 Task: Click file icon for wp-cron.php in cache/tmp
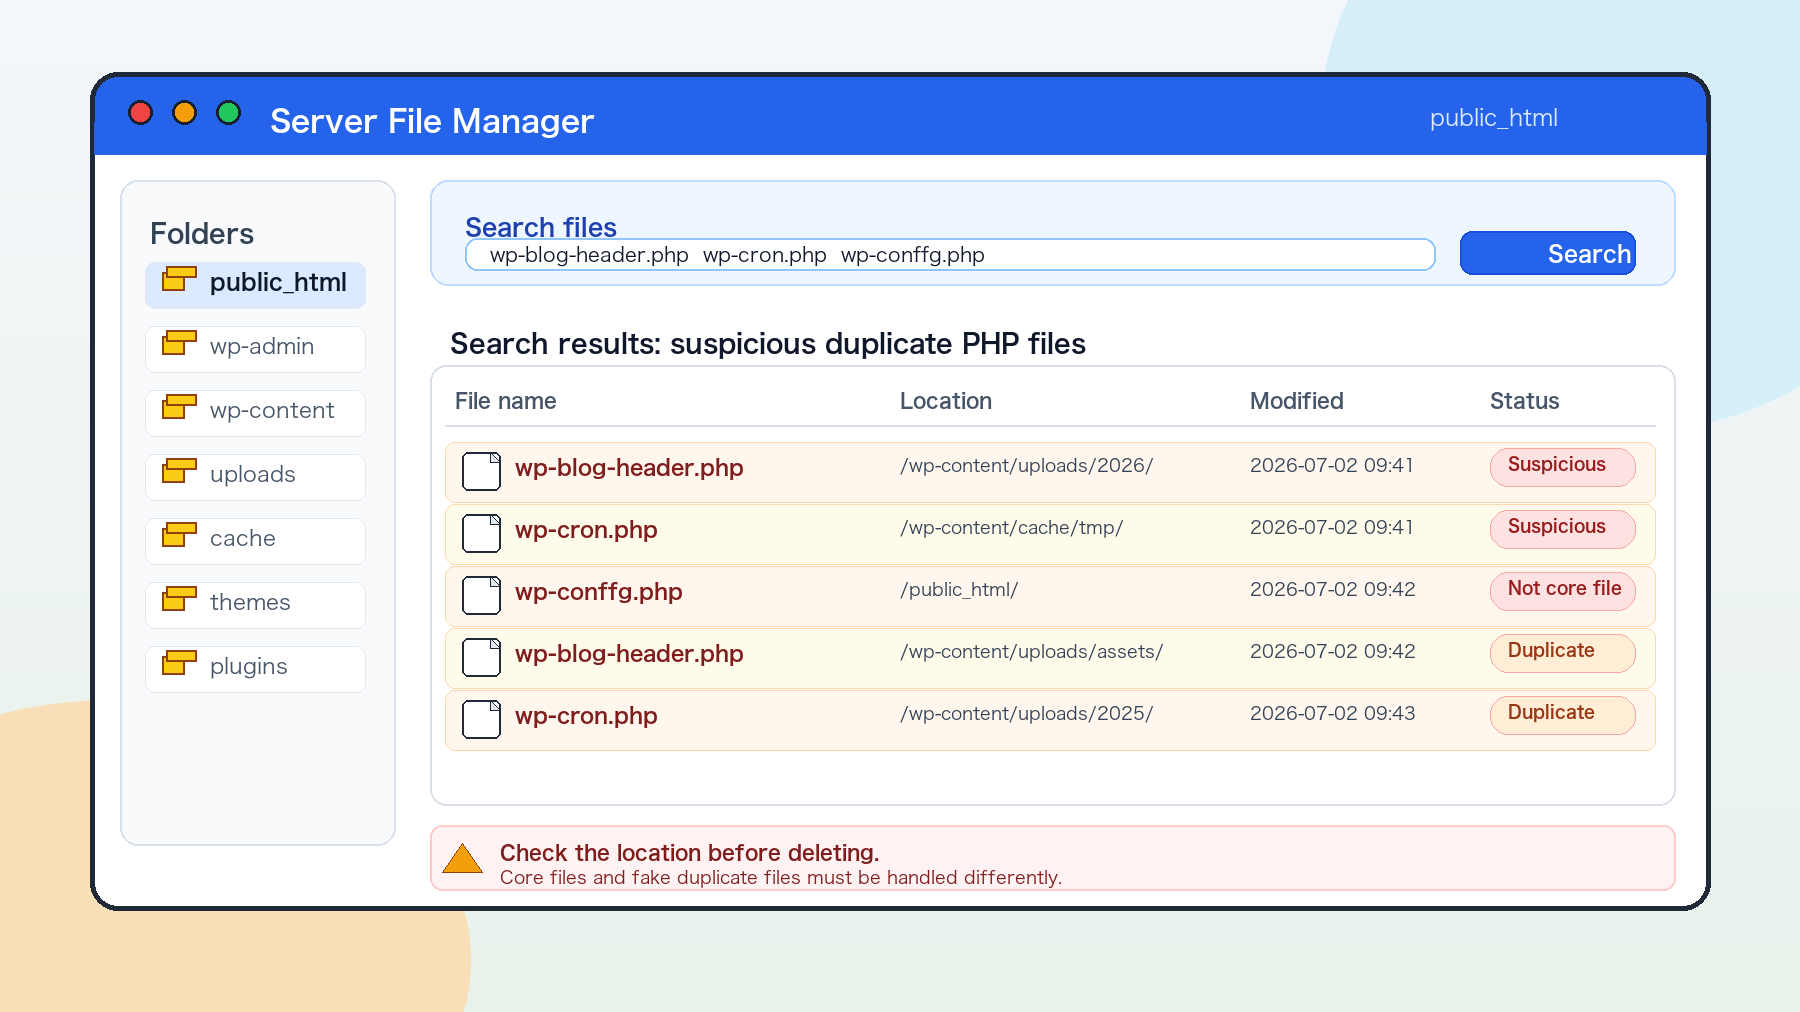pyautogui.click(x=481, y=533)
